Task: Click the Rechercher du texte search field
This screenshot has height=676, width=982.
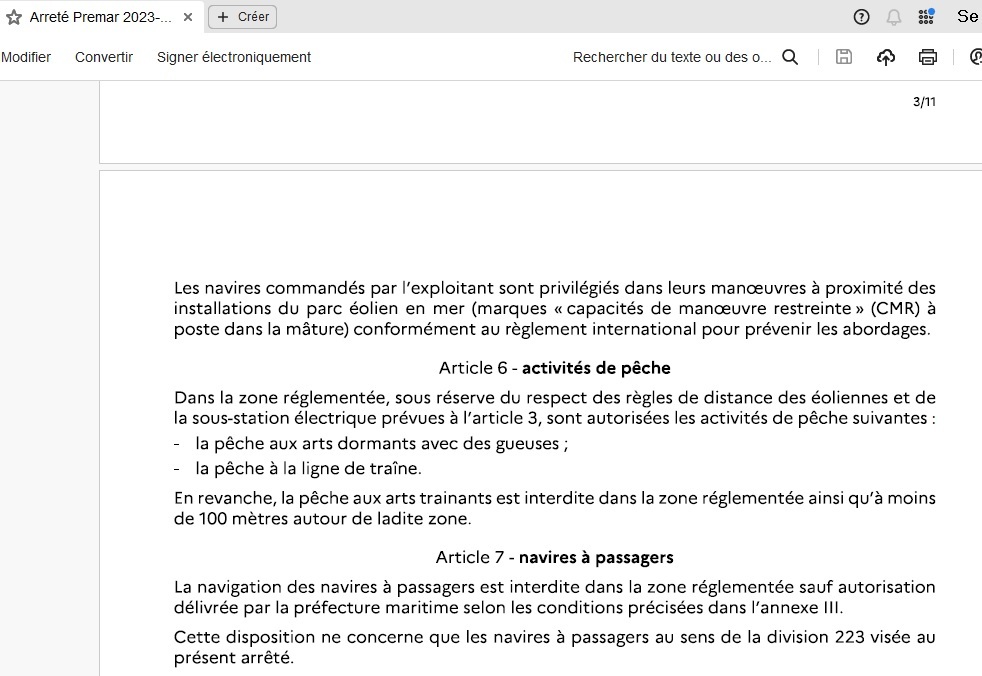Action: tap(672, 57)
